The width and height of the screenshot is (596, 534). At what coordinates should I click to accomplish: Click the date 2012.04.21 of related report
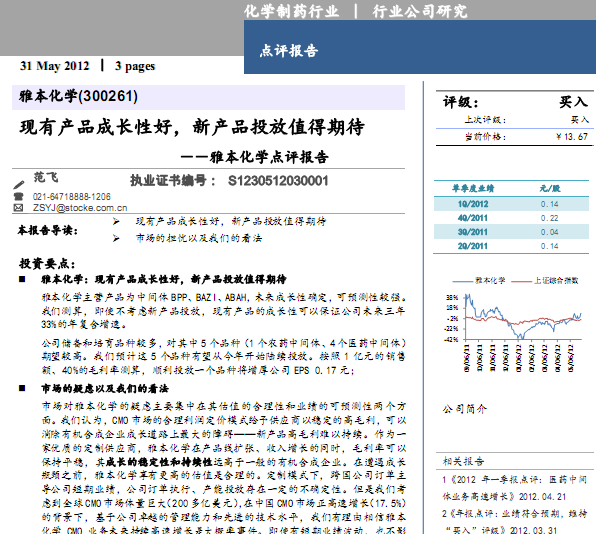click(543, 497)
